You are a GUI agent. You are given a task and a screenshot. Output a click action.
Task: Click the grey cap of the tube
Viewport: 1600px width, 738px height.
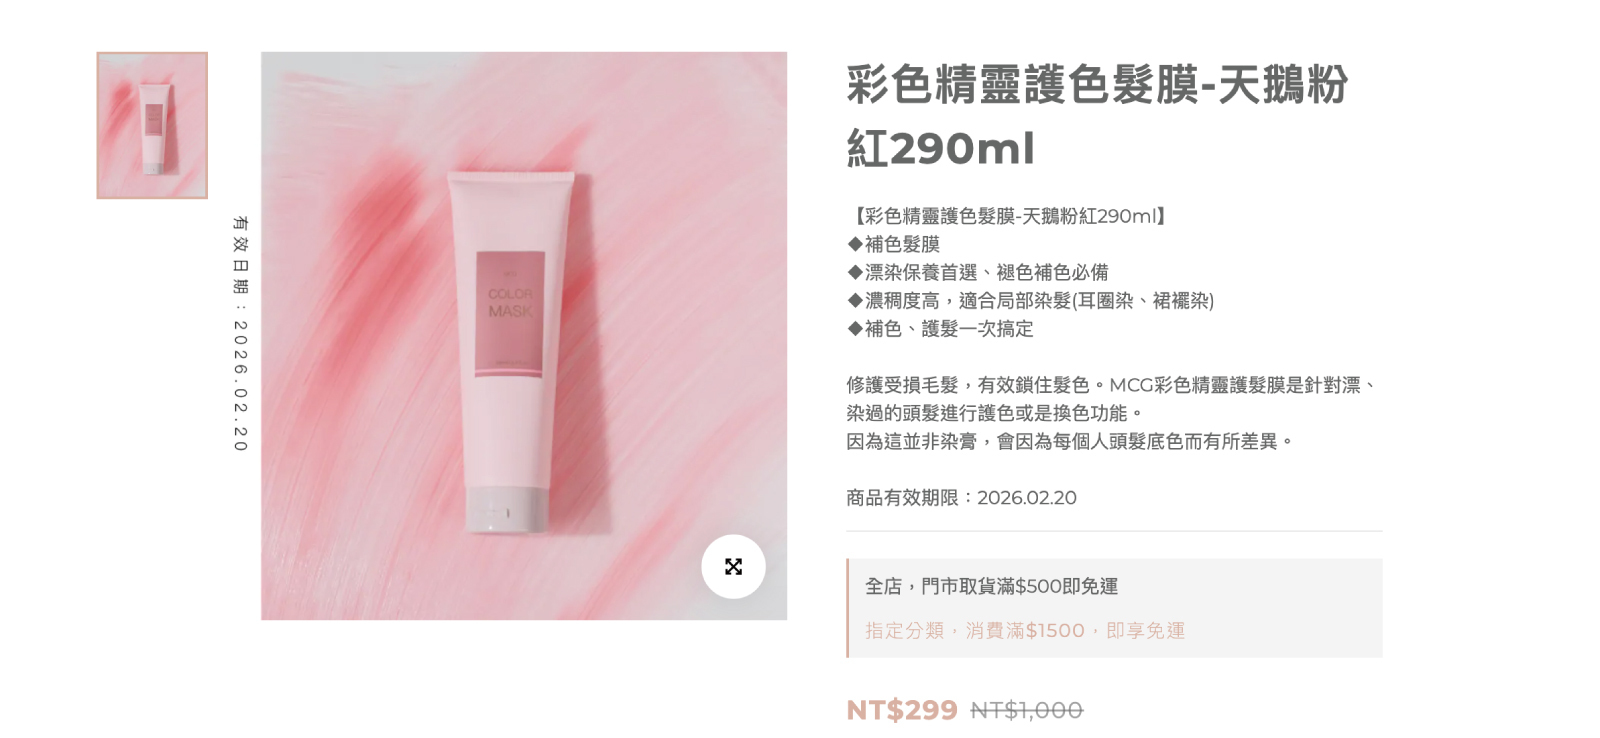point(506,508)
